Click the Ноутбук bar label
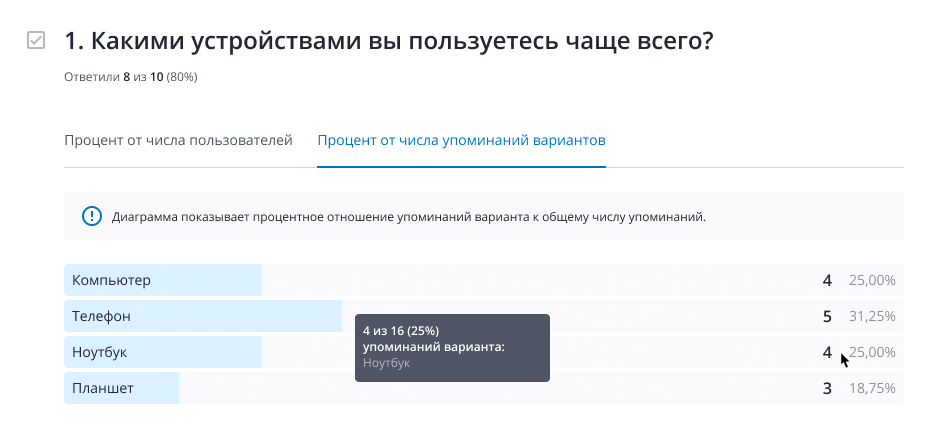928x436 pixels. [x=99, y=352]
